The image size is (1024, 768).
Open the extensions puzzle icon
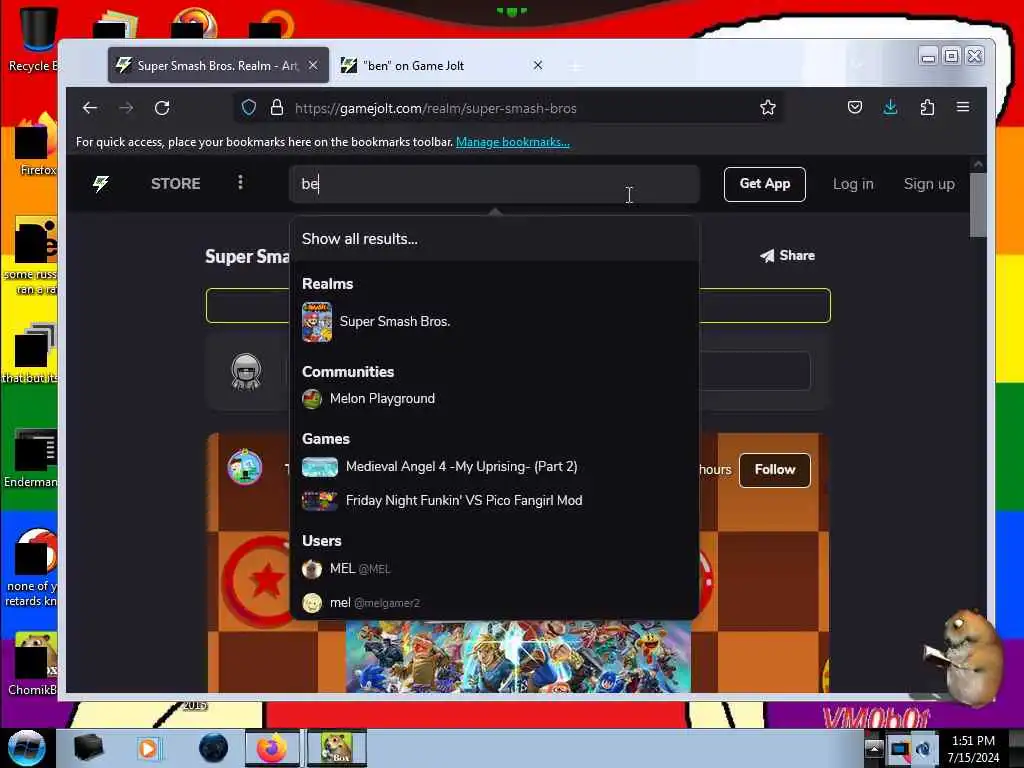tap(927, 108)
